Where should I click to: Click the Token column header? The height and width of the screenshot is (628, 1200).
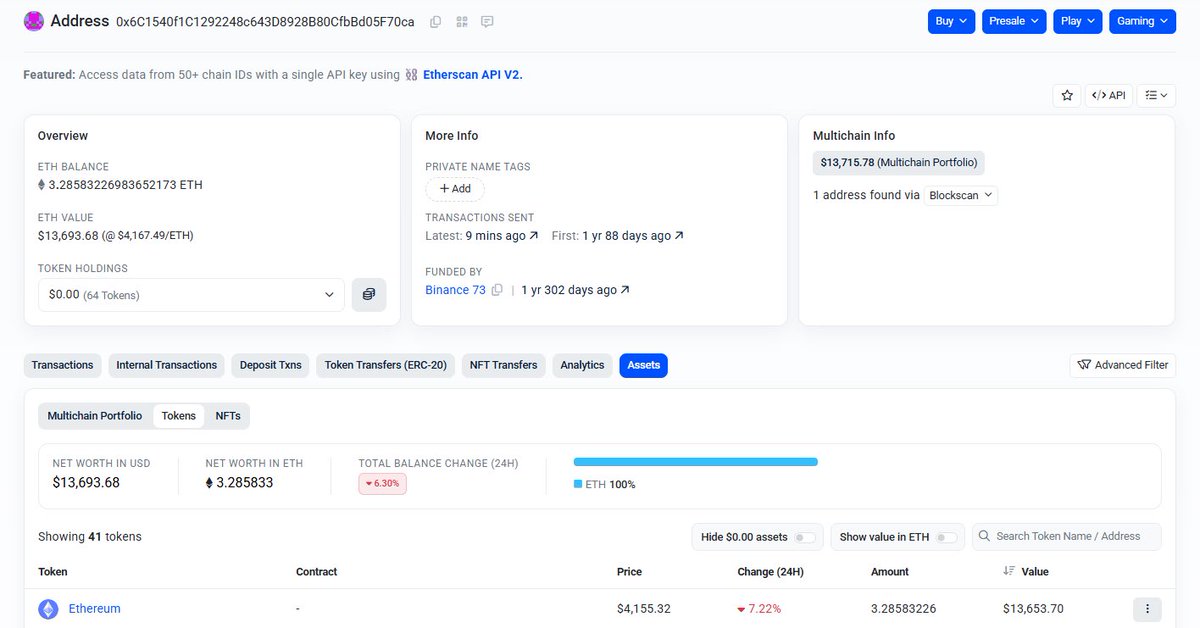pos(53,572)
